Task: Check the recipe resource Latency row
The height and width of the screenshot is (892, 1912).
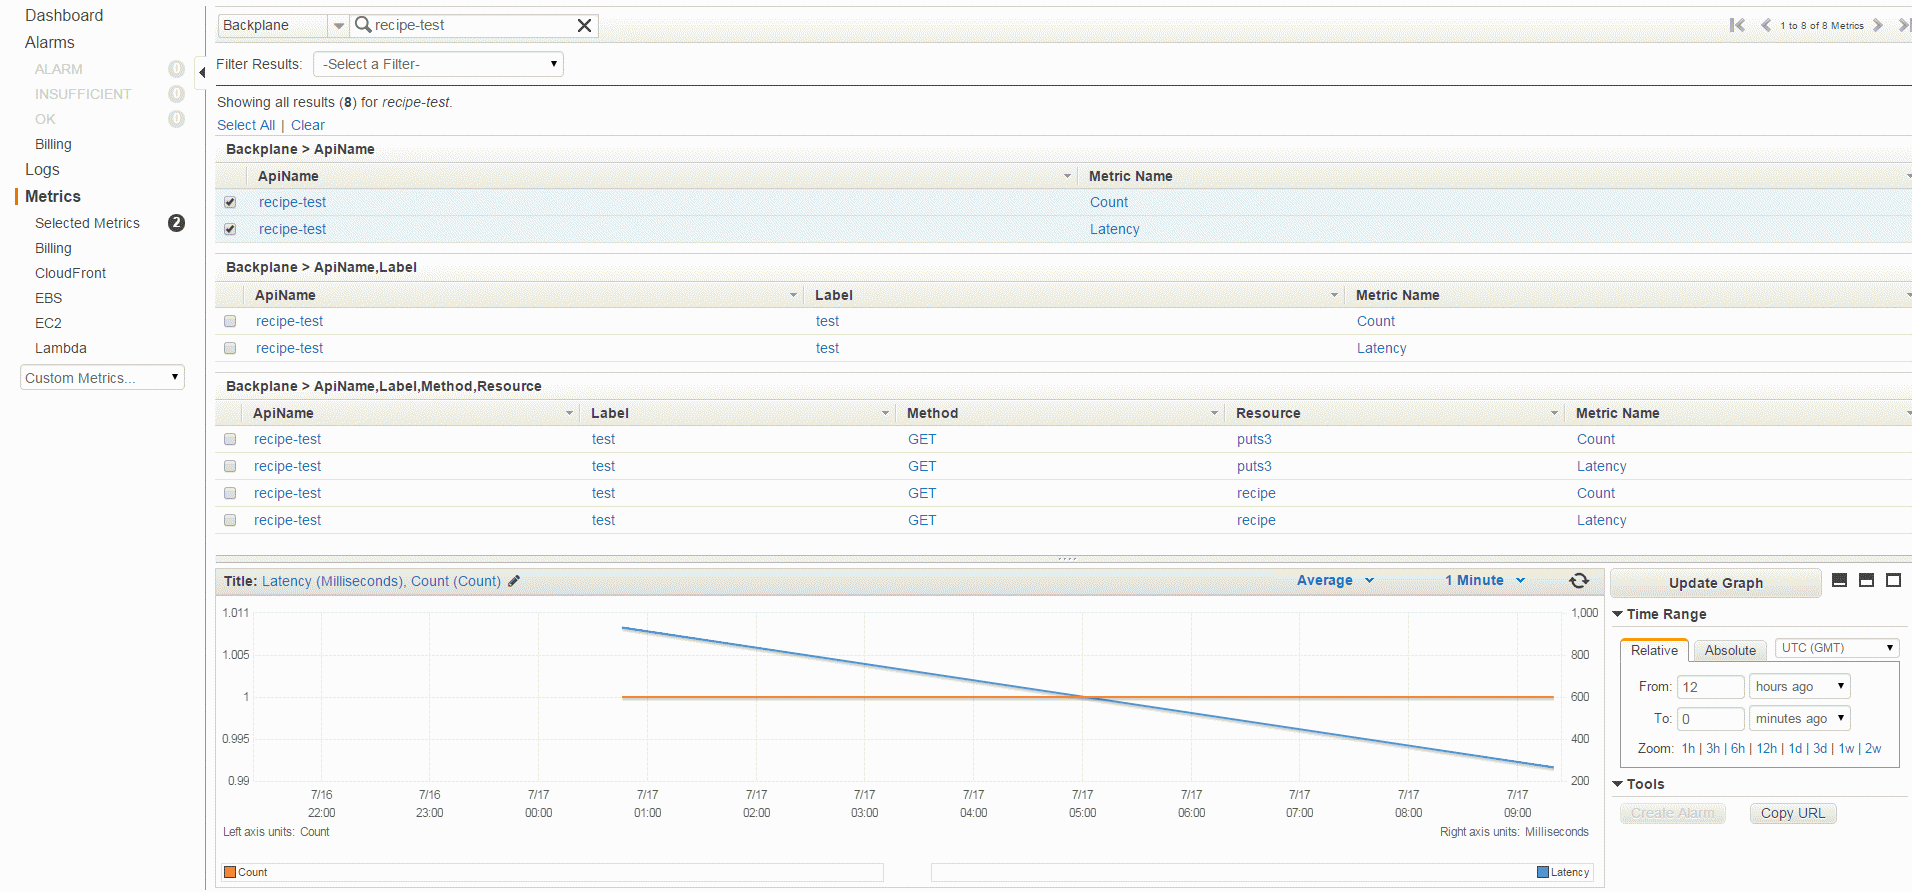Action: 230,520
